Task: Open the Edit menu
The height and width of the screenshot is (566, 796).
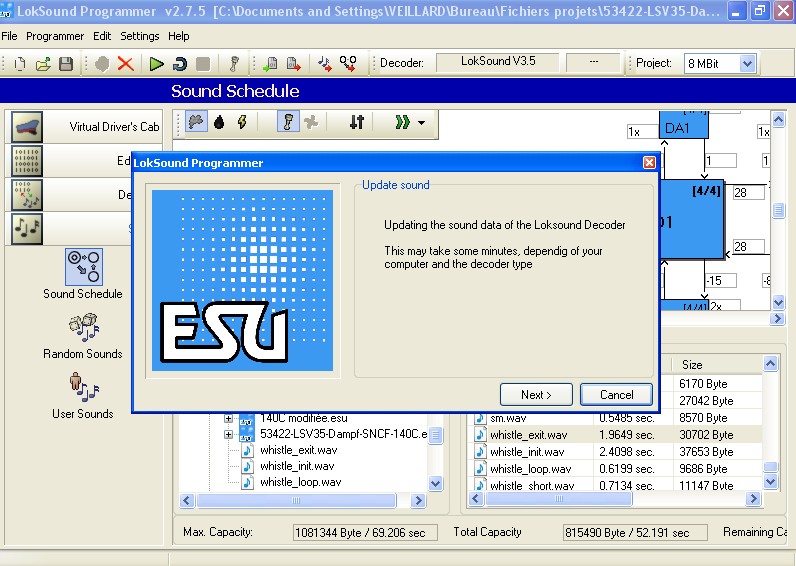Action: 102,36
